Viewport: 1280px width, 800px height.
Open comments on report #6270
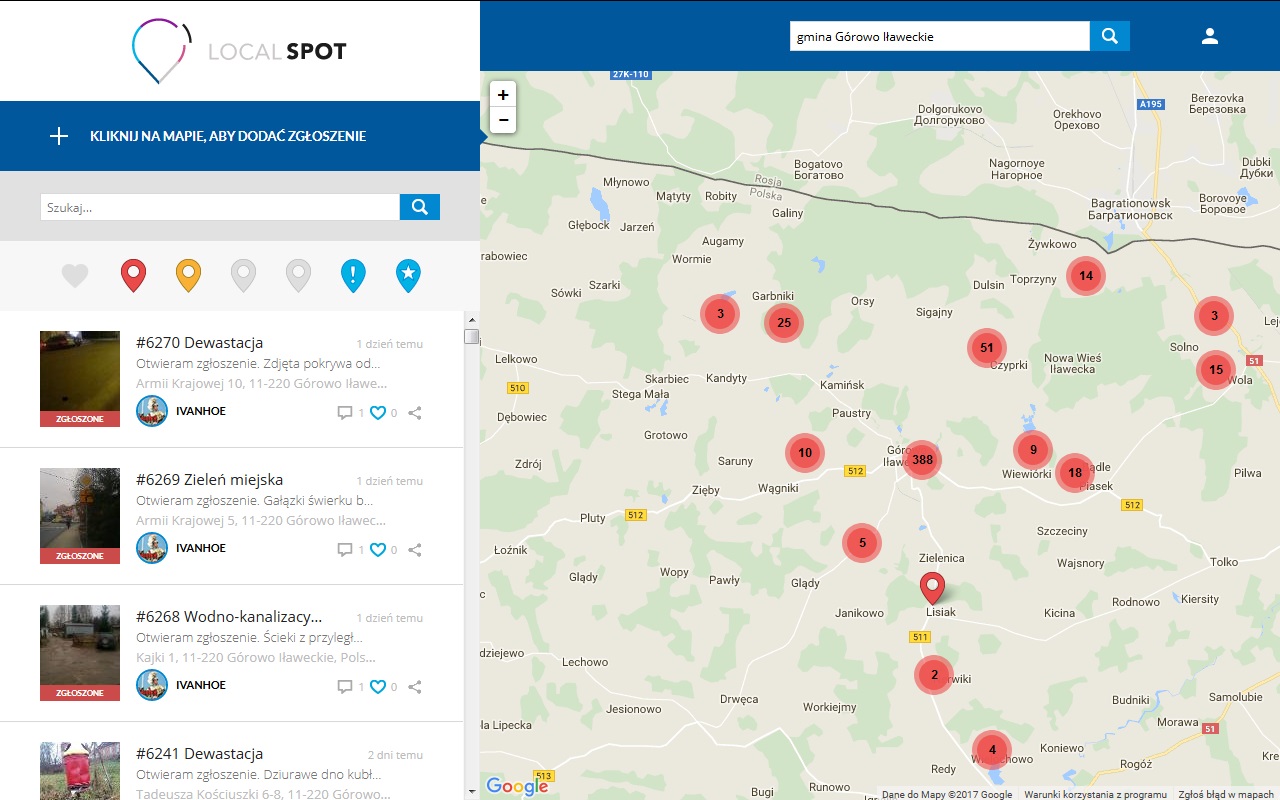[x=345, y=413]
